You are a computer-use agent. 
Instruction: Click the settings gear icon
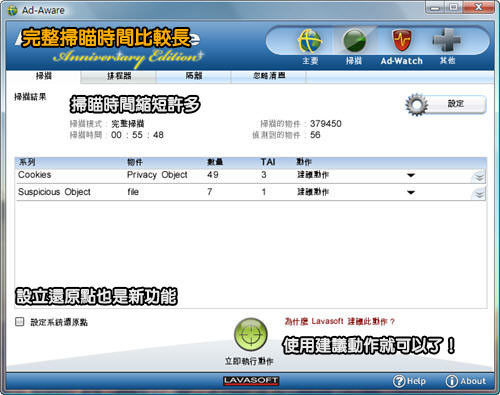pyautogui.click(x=416, y=105)
